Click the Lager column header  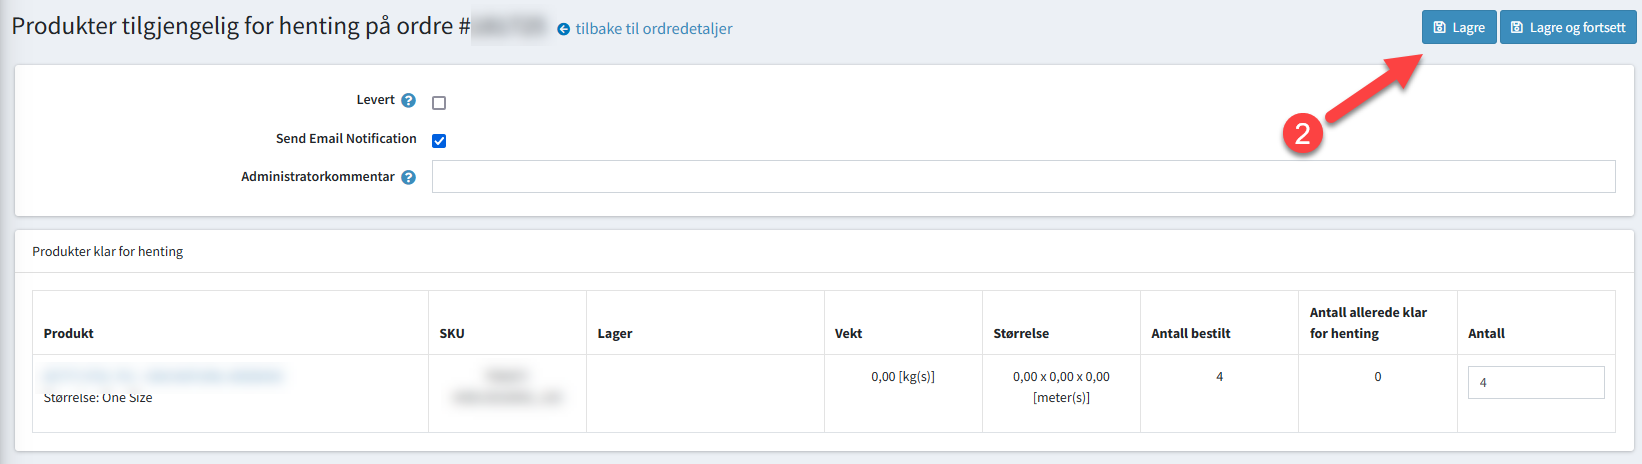click(615, 333)
